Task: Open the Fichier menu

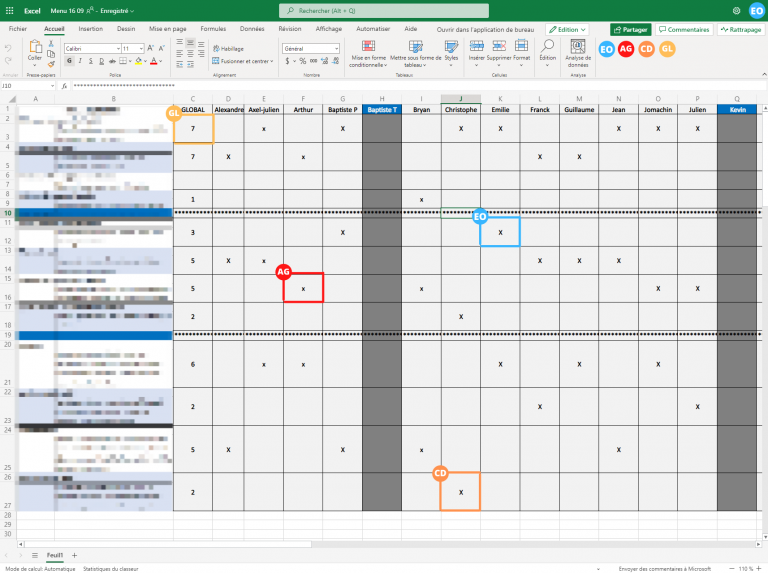Action: pos(18,29)
